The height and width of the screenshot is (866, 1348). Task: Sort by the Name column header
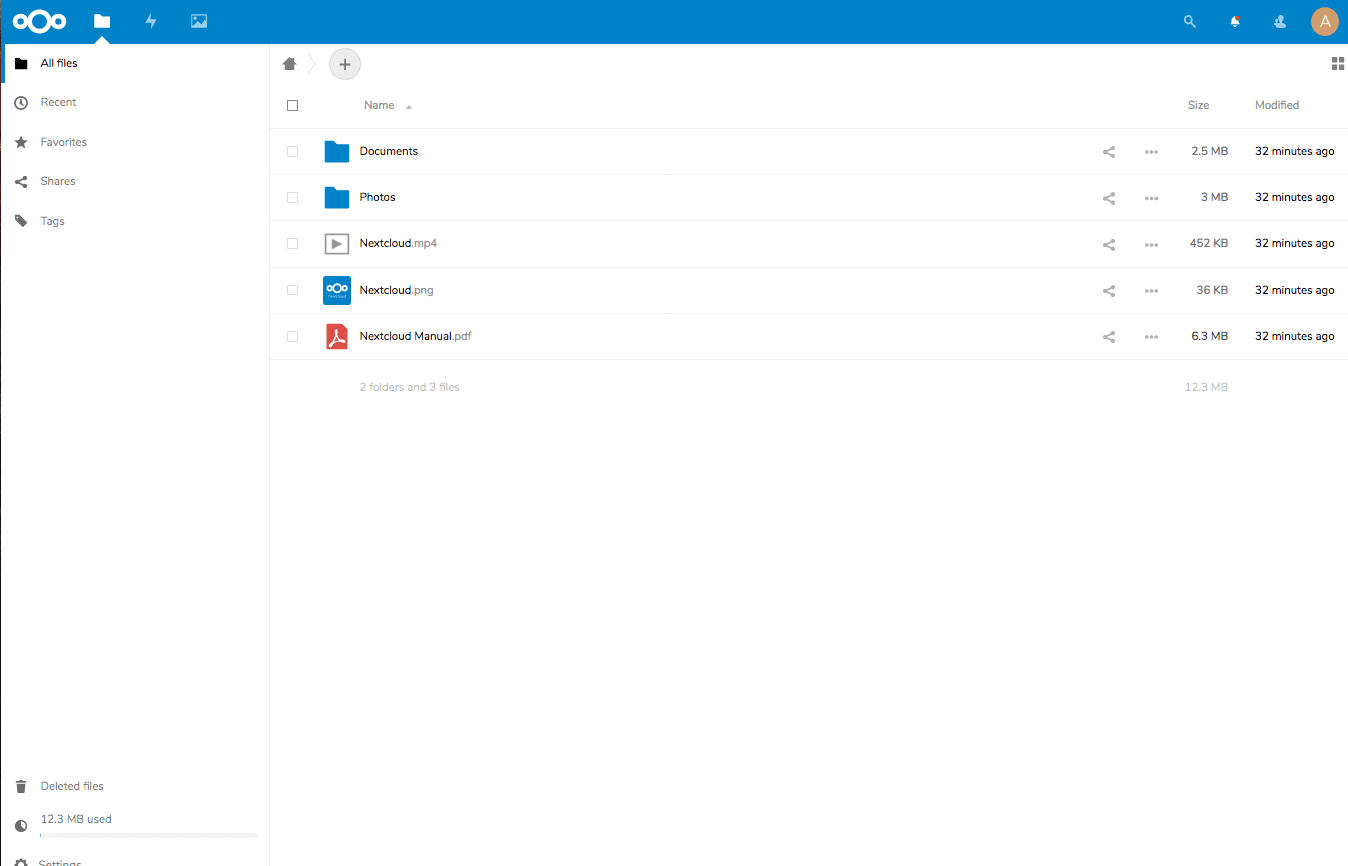click(x=379, y=105)
